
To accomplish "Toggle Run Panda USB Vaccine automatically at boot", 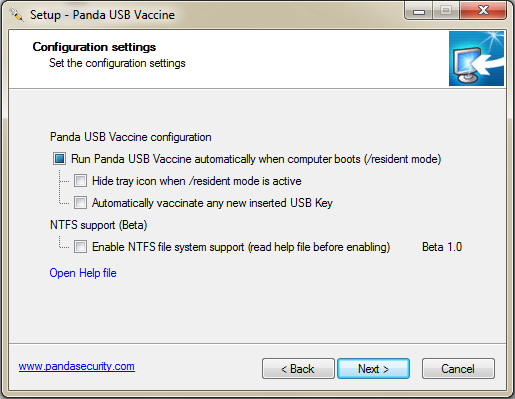I will coord(60,159).
